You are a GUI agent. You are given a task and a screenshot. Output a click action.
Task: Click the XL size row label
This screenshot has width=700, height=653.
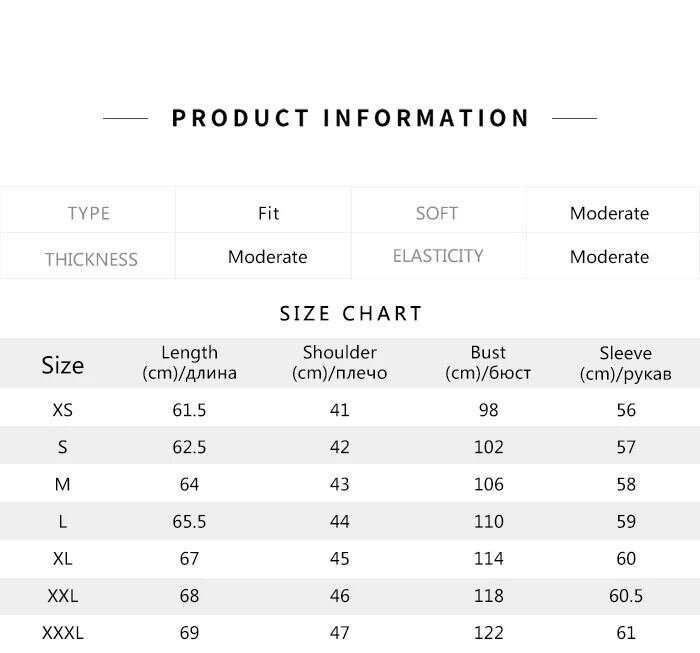[x=62, y=559]
